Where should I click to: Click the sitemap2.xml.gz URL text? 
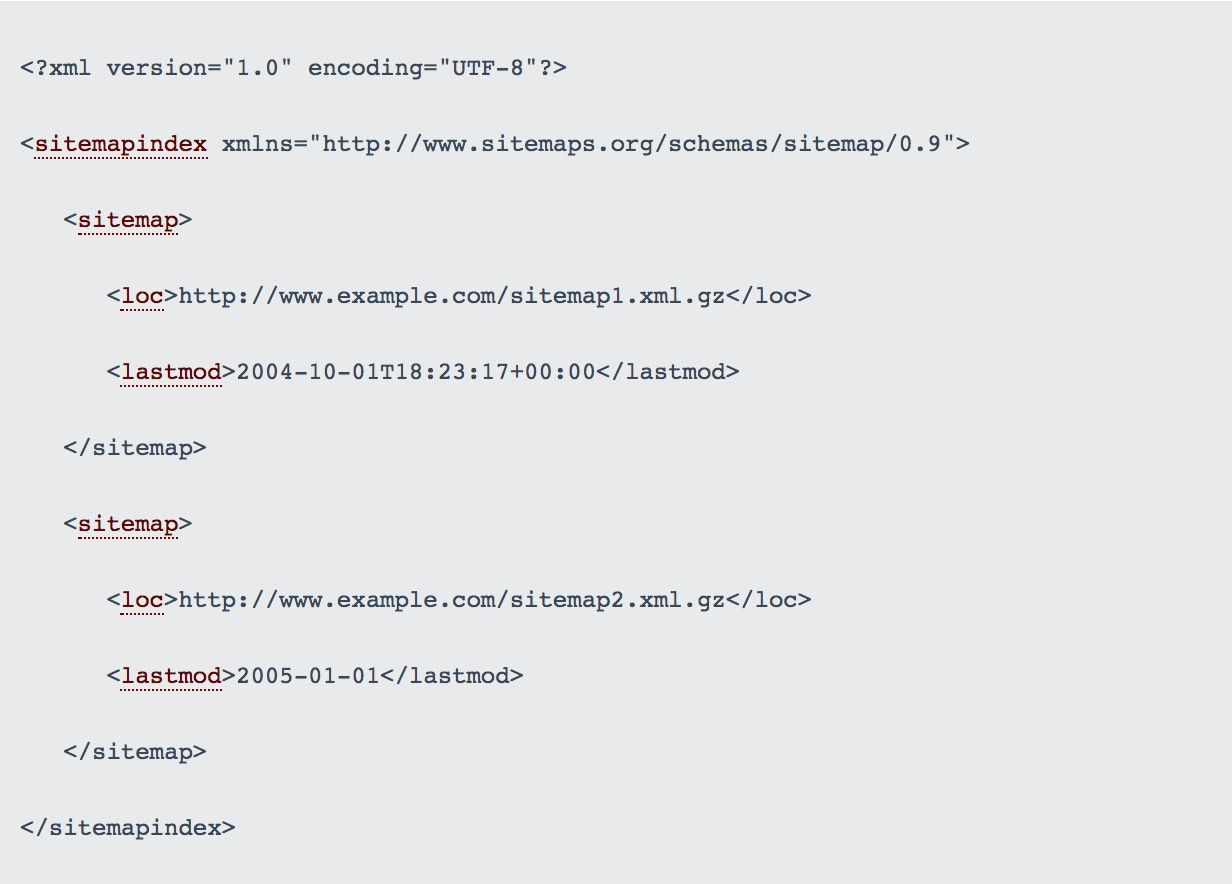tap(452, 600)
